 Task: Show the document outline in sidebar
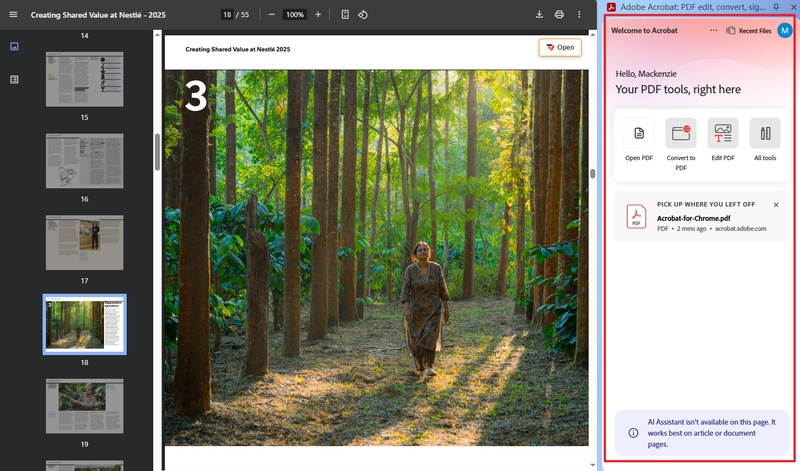pyautogui.click(x=14, y=80)
